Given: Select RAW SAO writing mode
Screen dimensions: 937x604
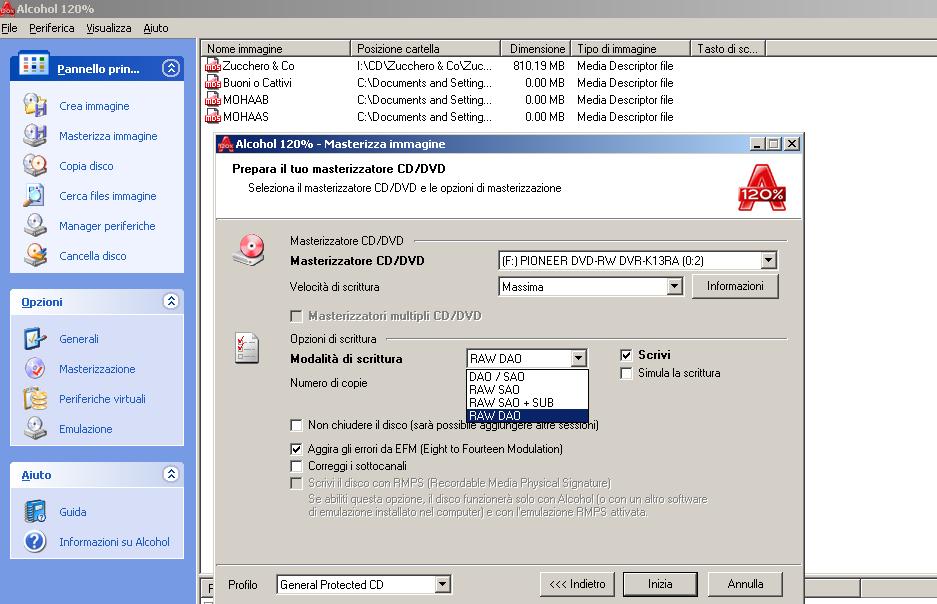Looking at the screenshot, I should click(527, 390).
